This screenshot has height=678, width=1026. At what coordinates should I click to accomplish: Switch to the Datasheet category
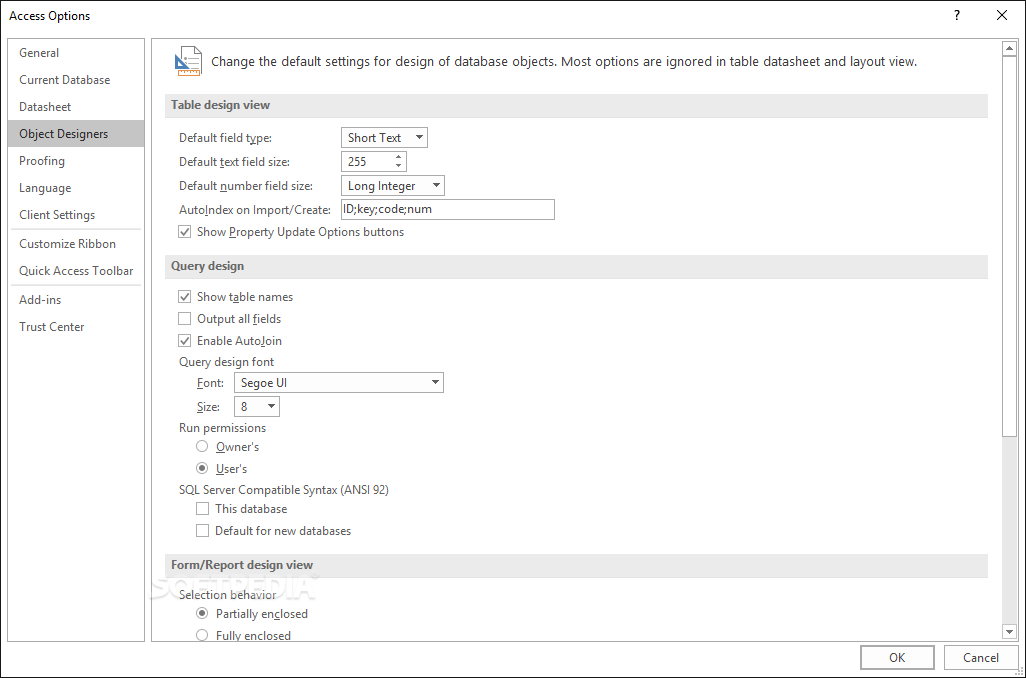[76, 107]
